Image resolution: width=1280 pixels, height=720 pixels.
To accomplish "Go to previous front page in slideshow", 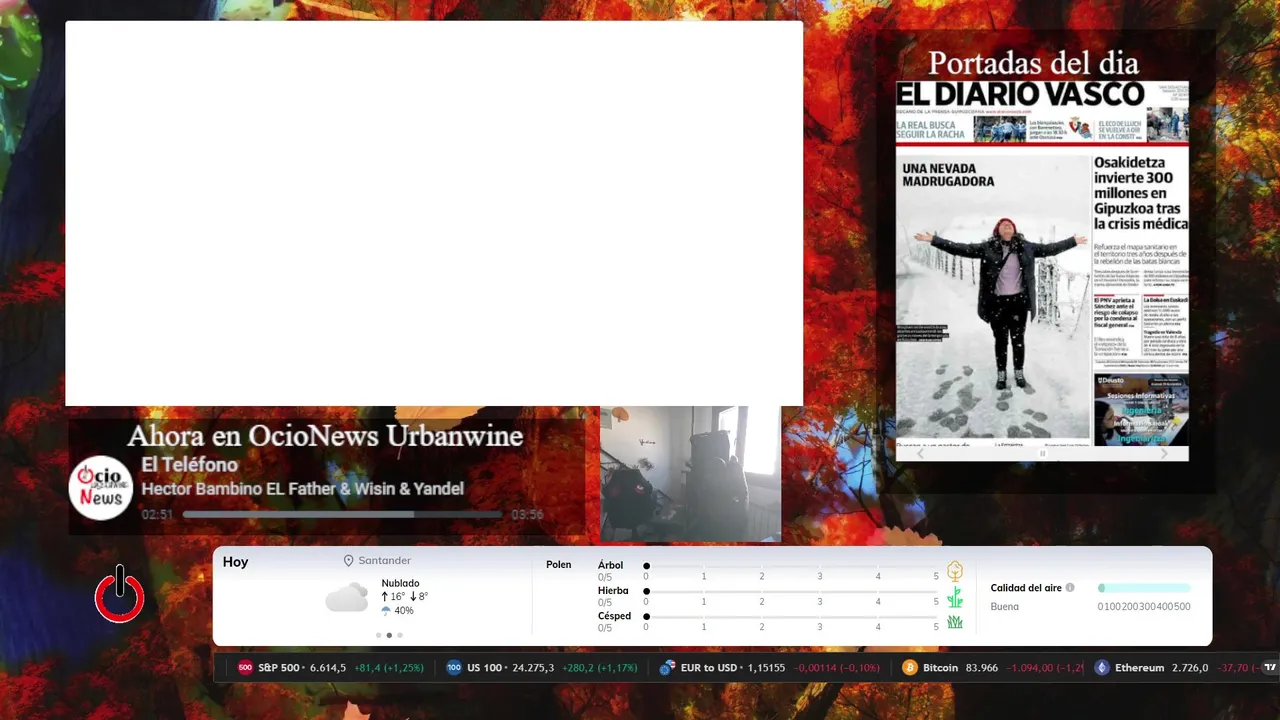I will [921, 453].
